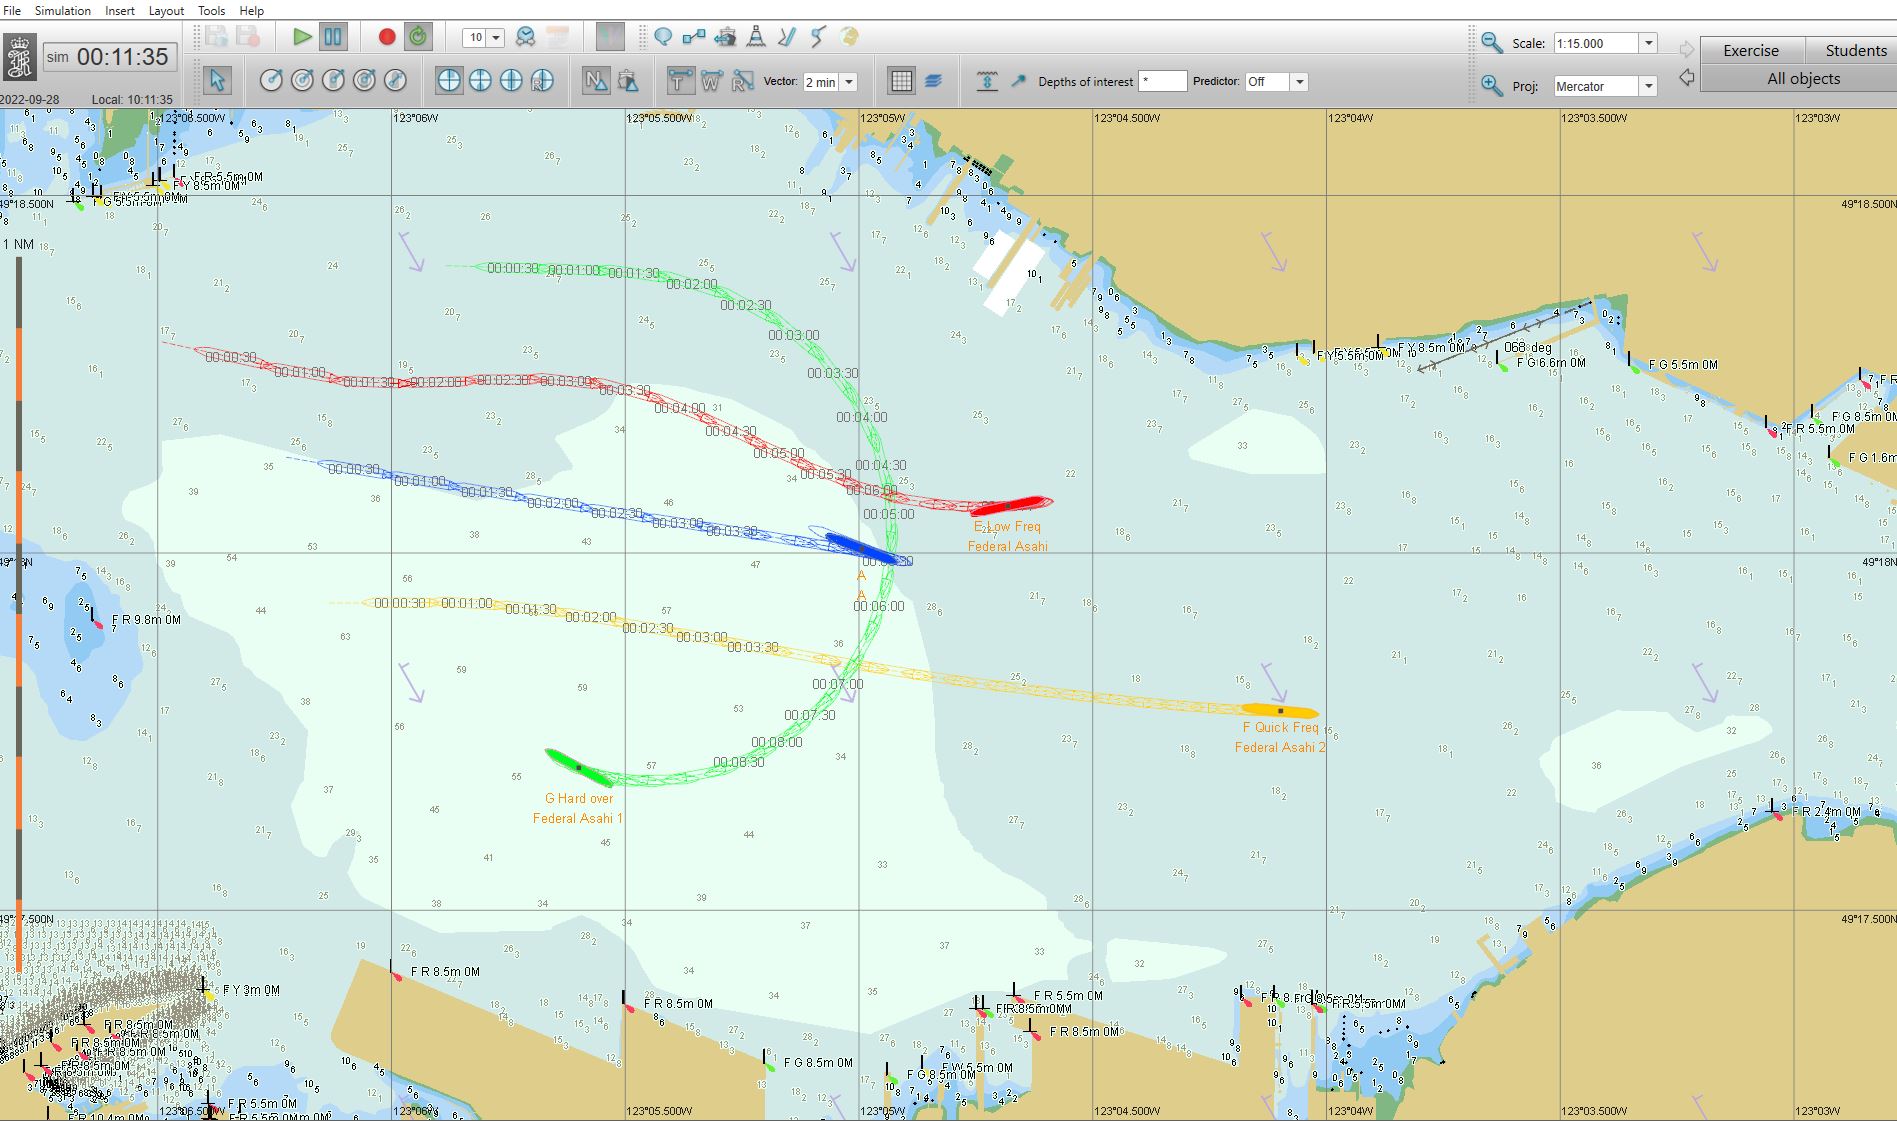Open the Simulation menu
This screenshot has width=1897, height=1121.
62,10
